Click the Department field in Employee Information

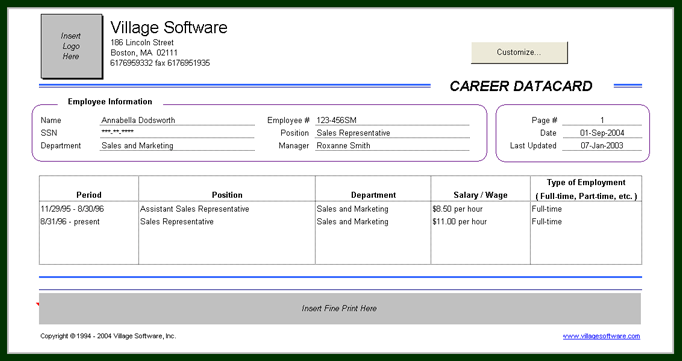pos(177,146)
